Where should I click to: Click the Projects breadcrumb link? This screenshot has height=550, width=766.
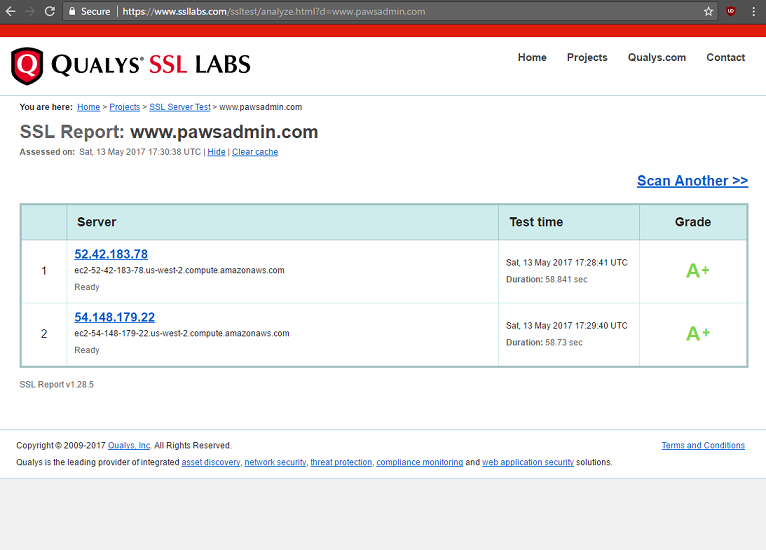125,107
